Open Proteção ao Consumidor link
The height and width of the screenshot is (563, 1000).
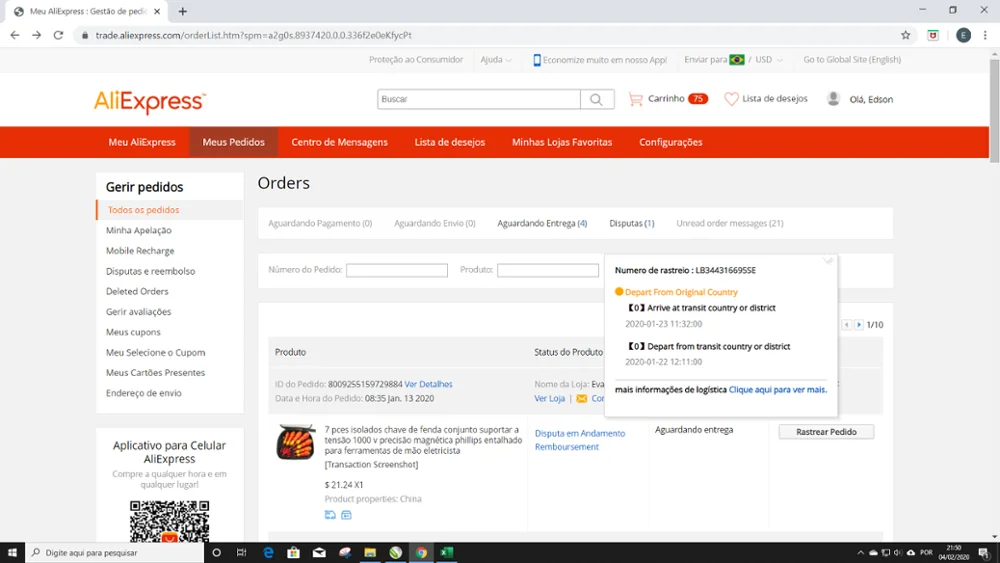click(x=416, y=59)
